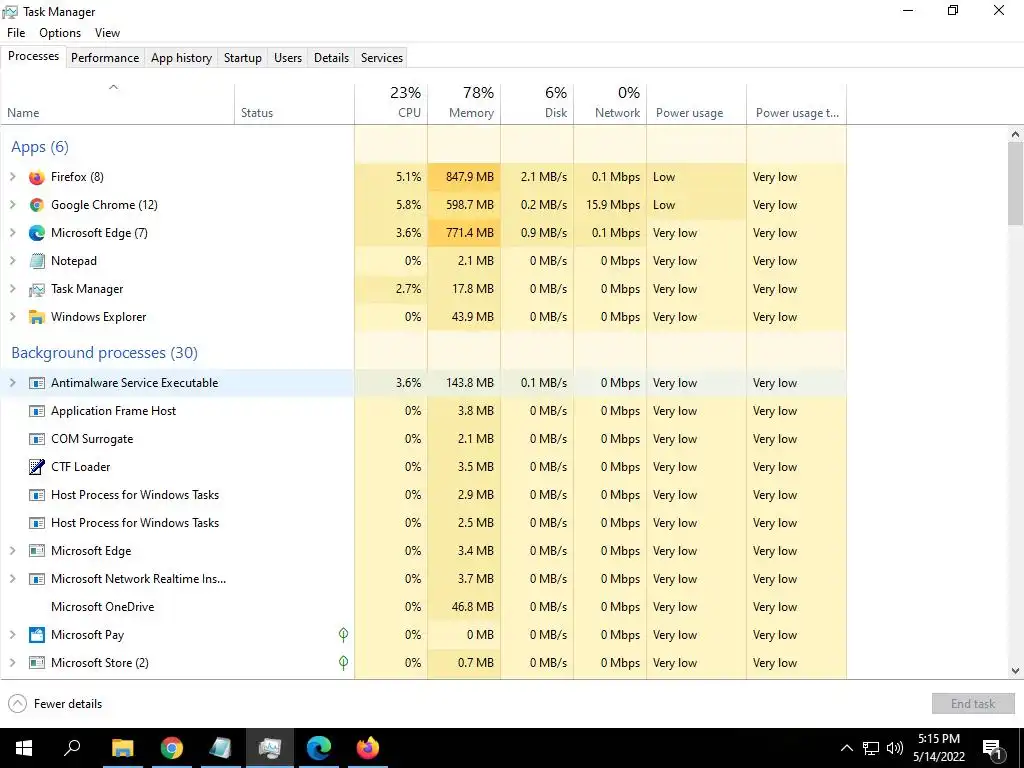Viewport: 1024px width, 768px height.
Task: Switch to the Users tab
Action: tap(288, 57)
